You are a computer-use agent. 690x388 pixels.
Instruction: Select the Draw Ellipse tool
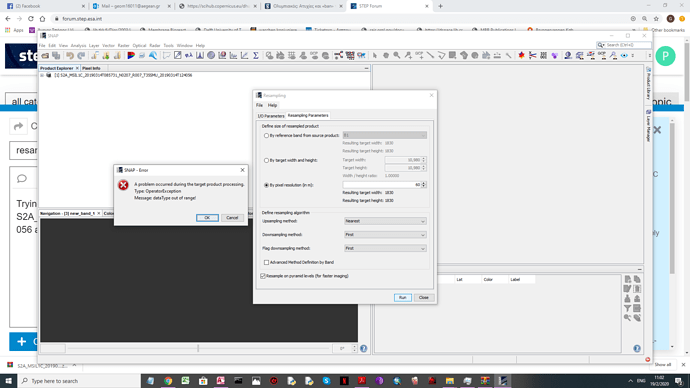(x=475, y=55)
